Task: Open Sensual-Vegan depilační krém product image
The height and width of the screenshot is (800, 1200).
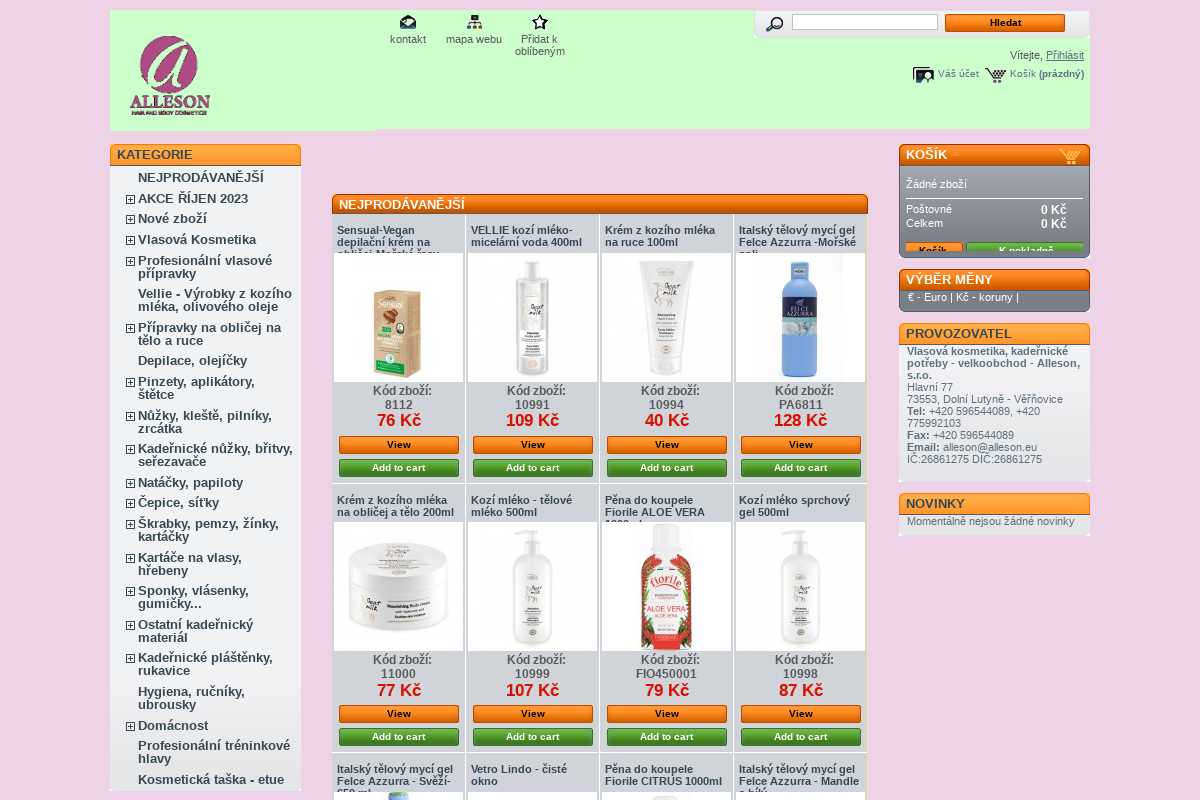Action: 399,317
